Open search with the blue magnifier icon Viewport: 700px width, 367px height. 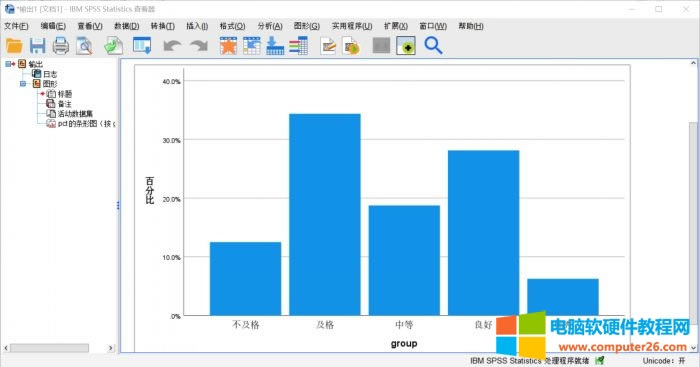(x=433, y=46)
